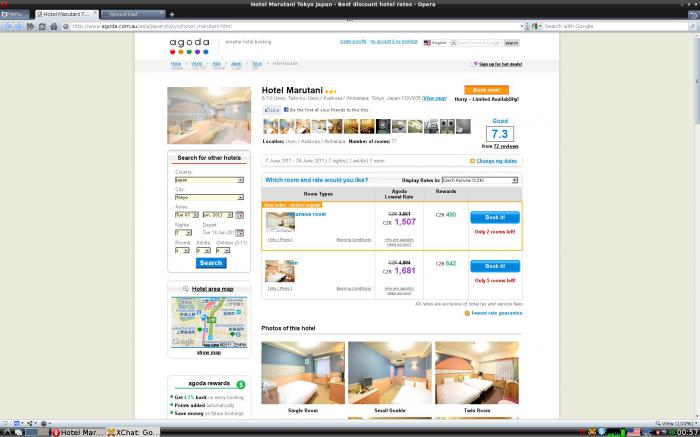The height and width of the screenshot is (437, 700).
Task: Reload the page
Action: (x=42, y=26)
